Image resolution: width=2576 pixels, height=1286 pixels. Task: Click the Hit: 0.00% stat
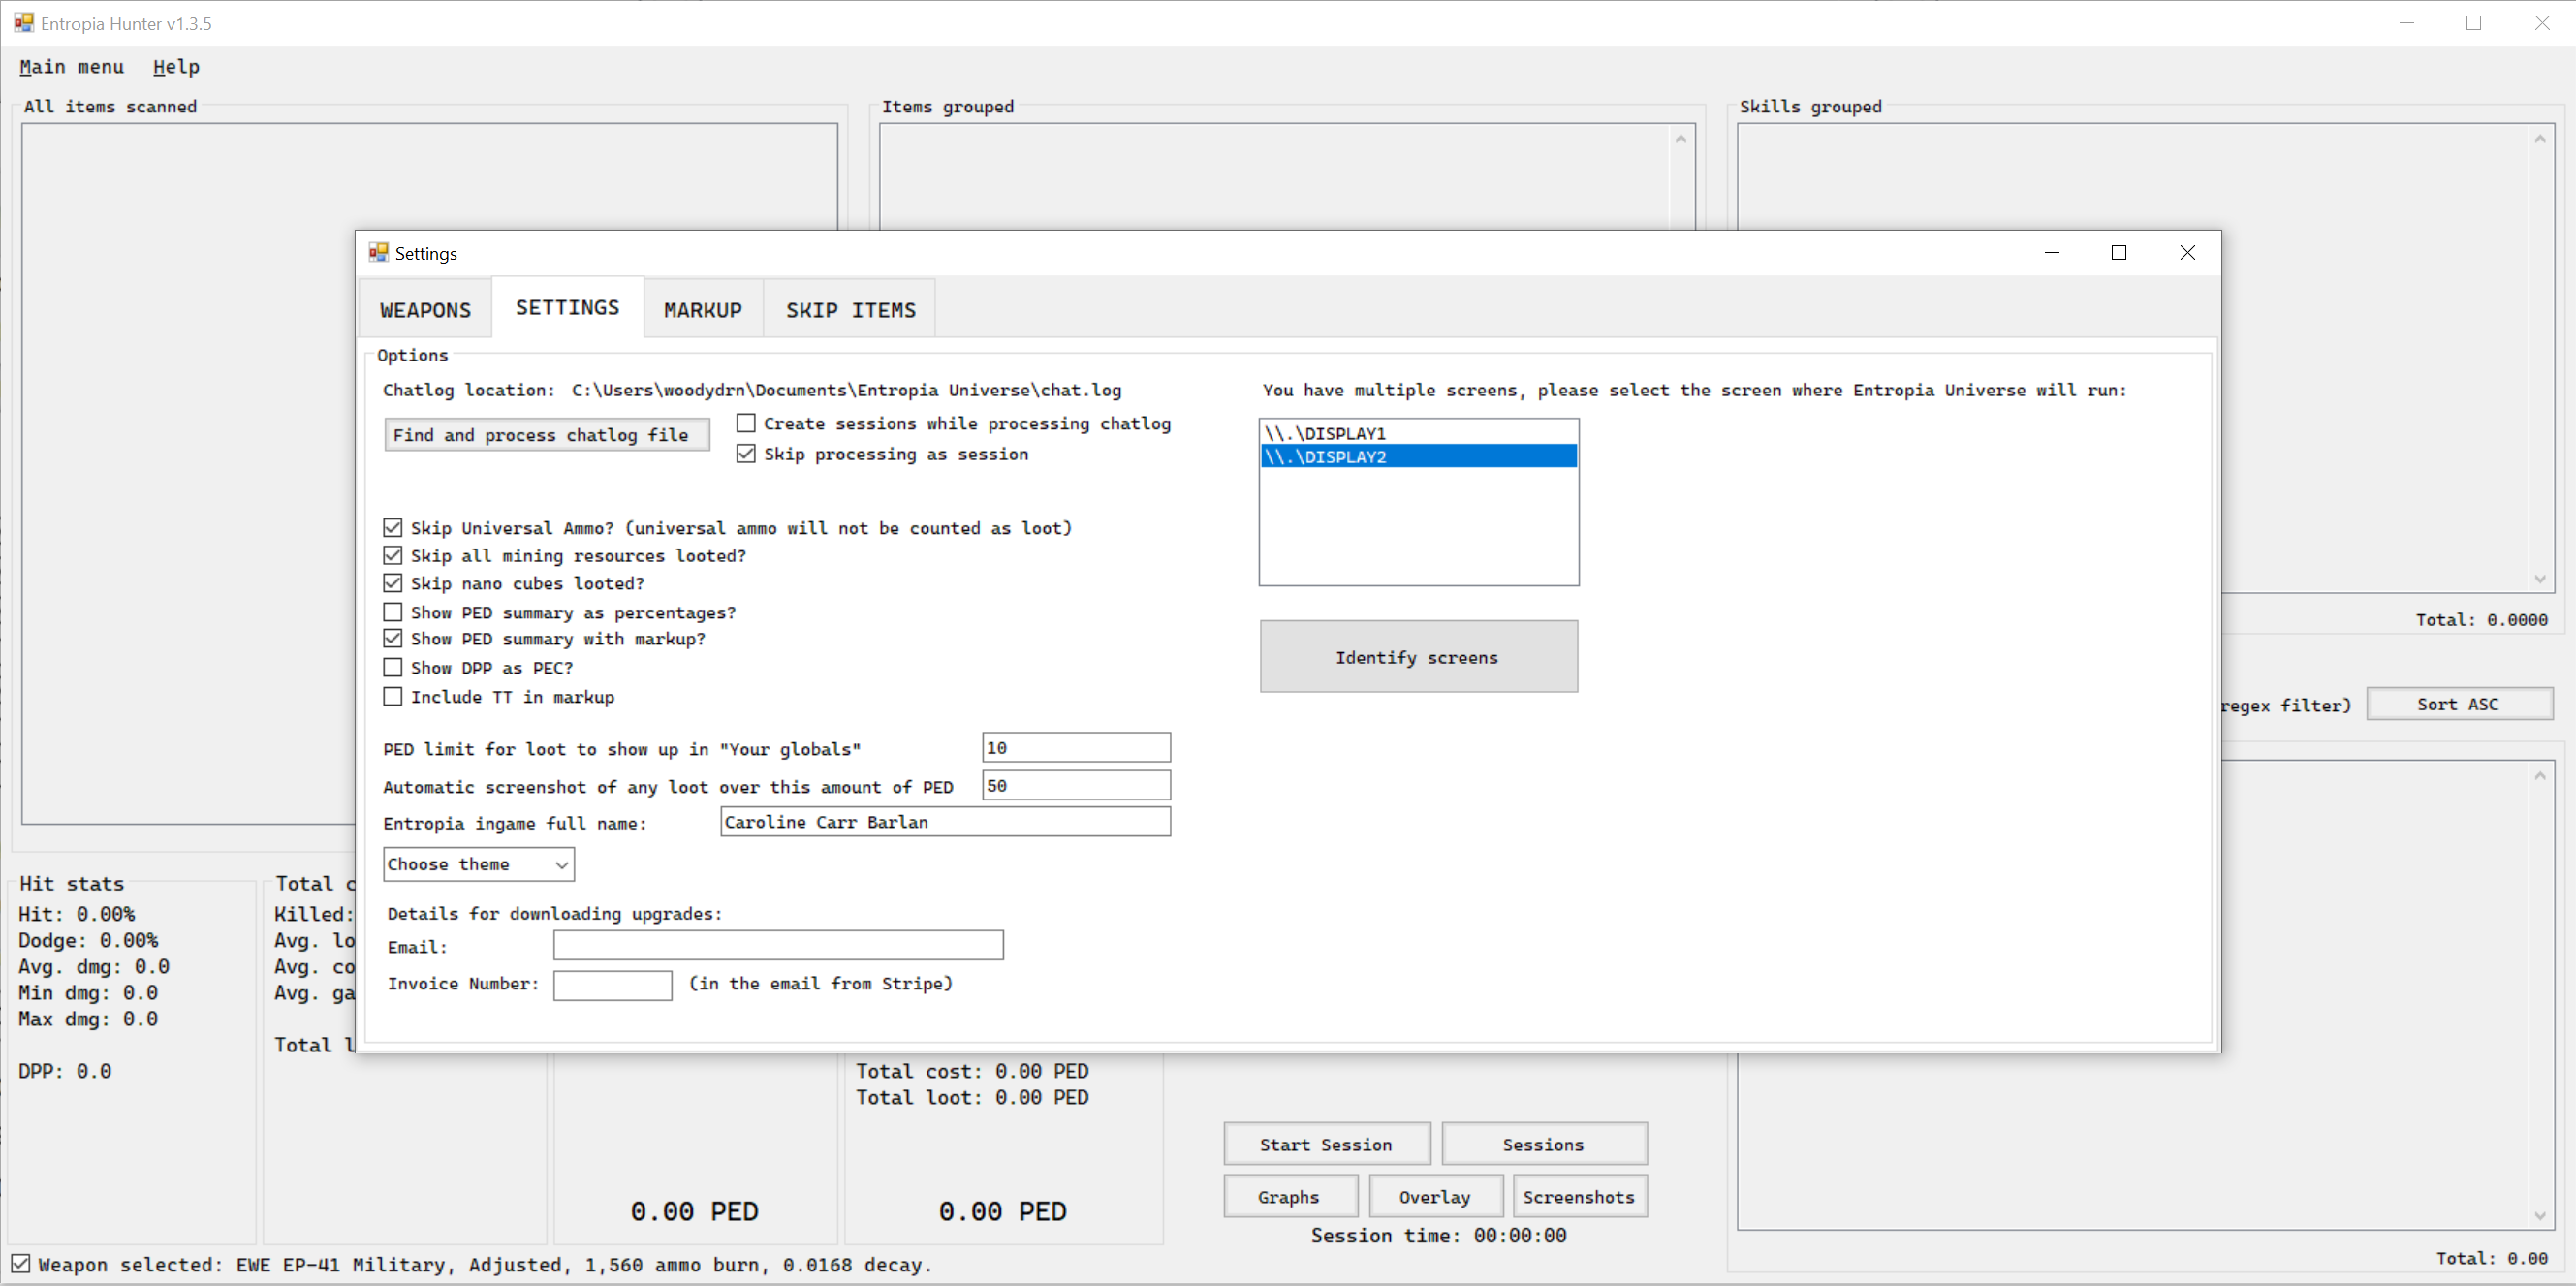point(77,914)
